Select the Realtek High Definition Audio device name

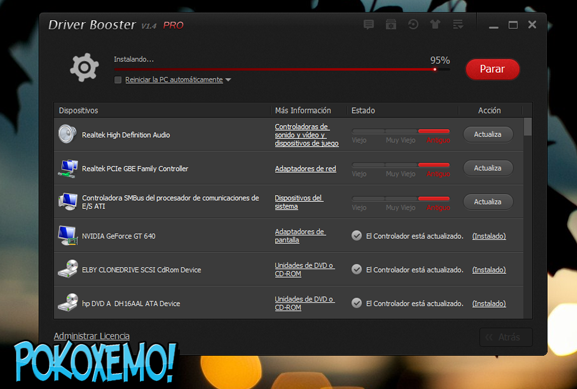(x=126, y=135)
